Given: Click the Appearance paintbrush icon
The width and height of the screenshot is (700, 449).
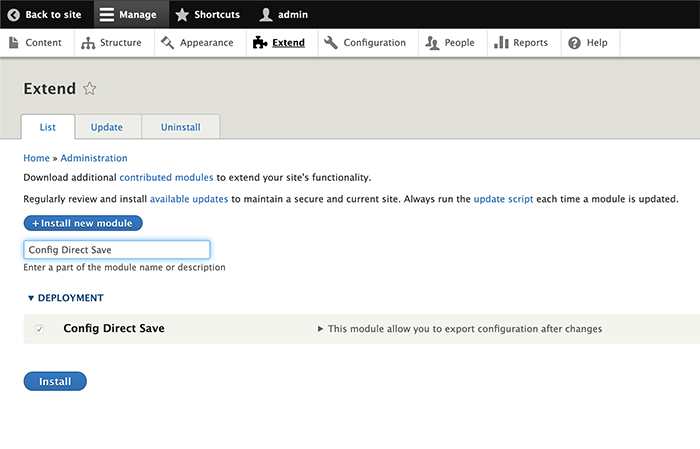Looking at the screenshot, I should coord(167,43).
